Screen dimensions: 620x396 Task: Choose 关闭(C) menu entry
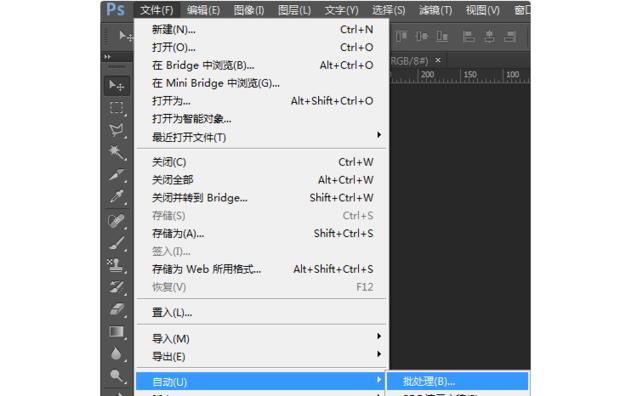[261, 162]
